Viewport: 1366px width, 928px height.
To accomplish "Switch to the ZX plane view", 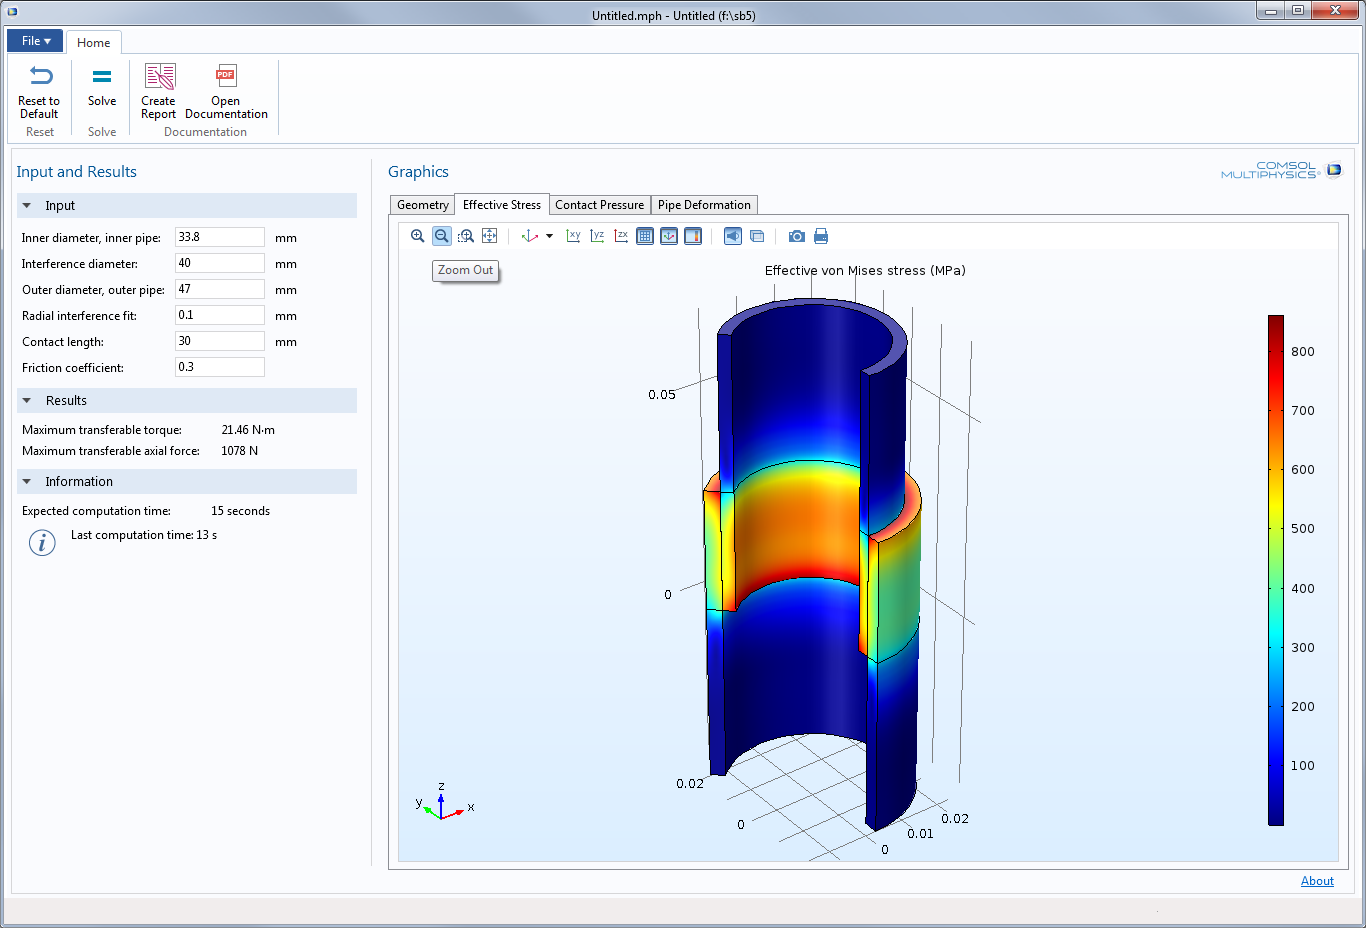I will click(621, 236).
